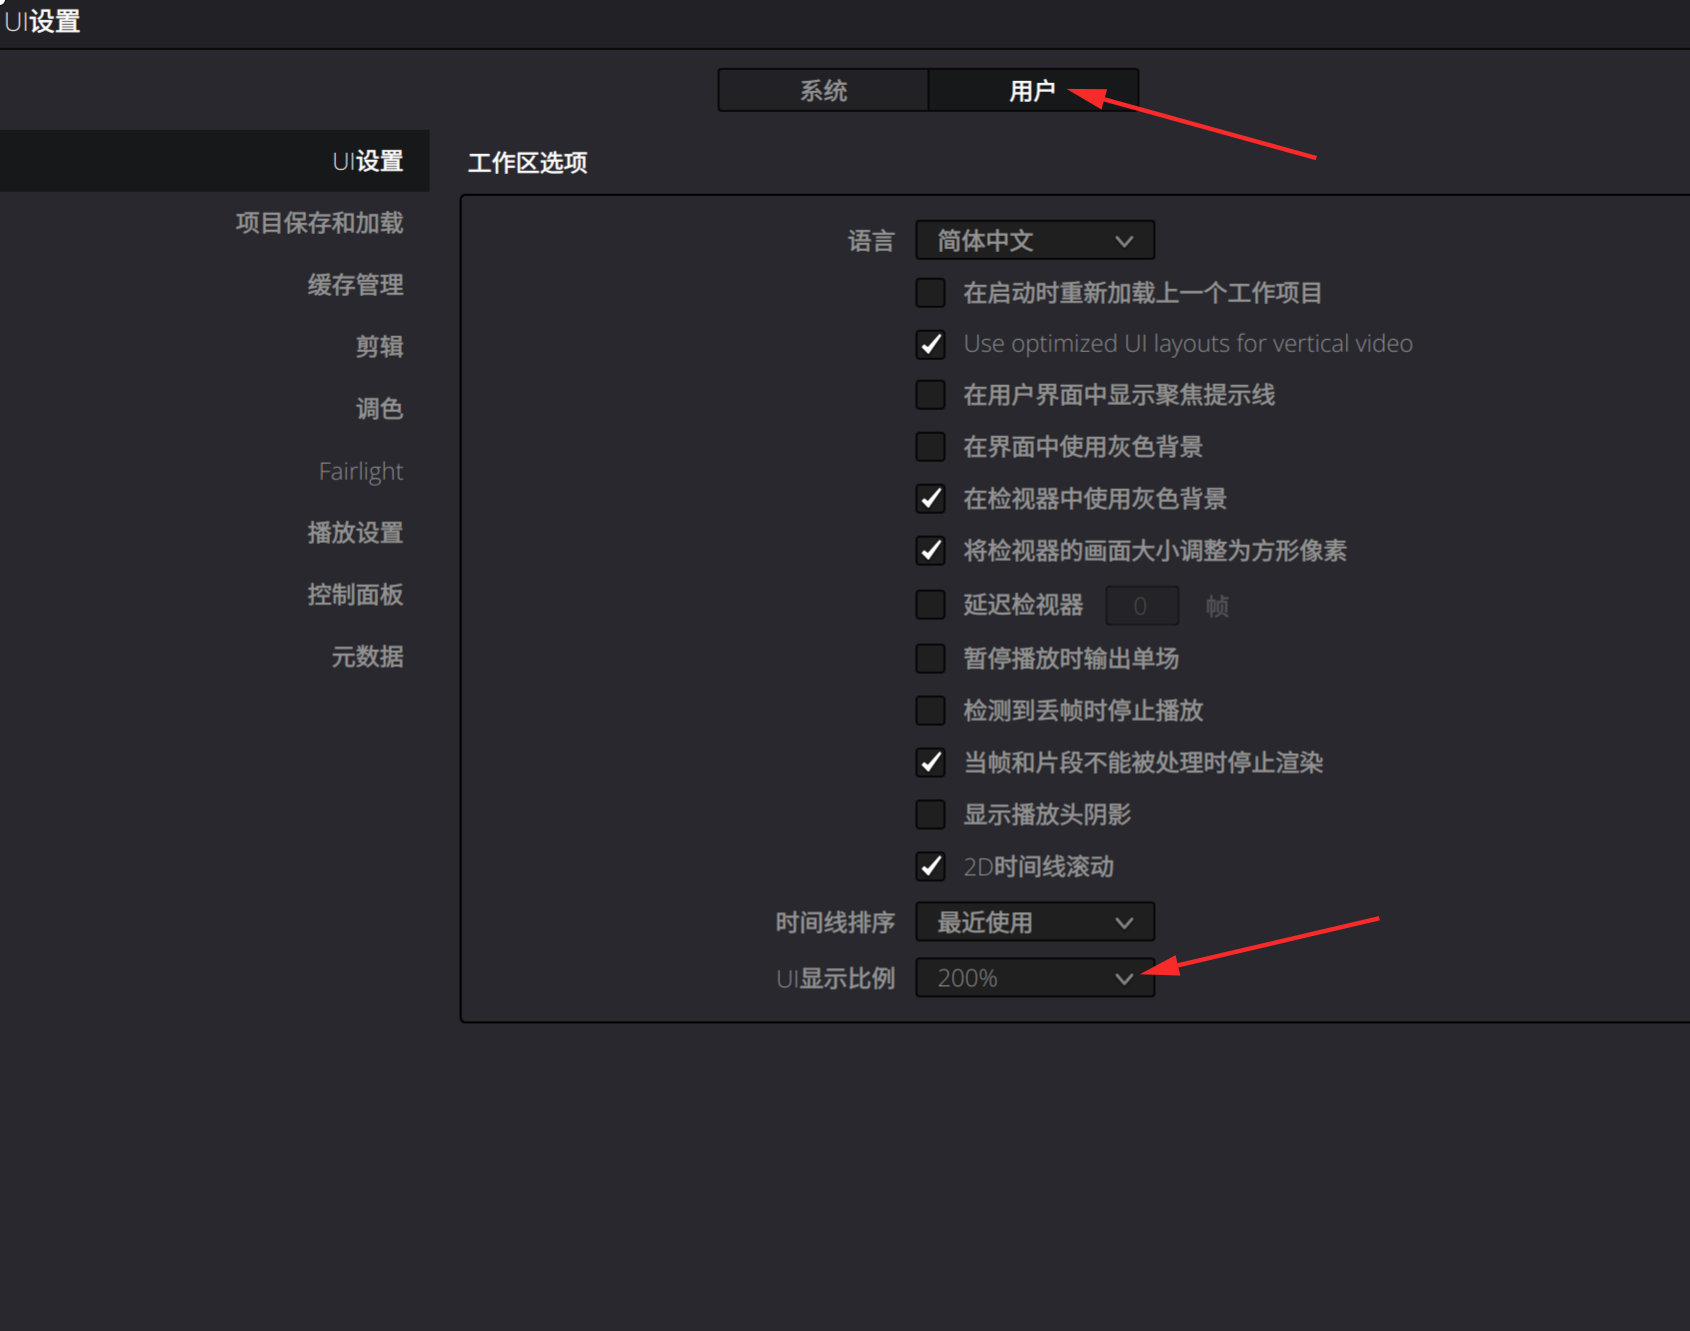Switch to the 用户 tab
Image resolution: width=1690 pixels, height=1331 pixels.
1033,91
